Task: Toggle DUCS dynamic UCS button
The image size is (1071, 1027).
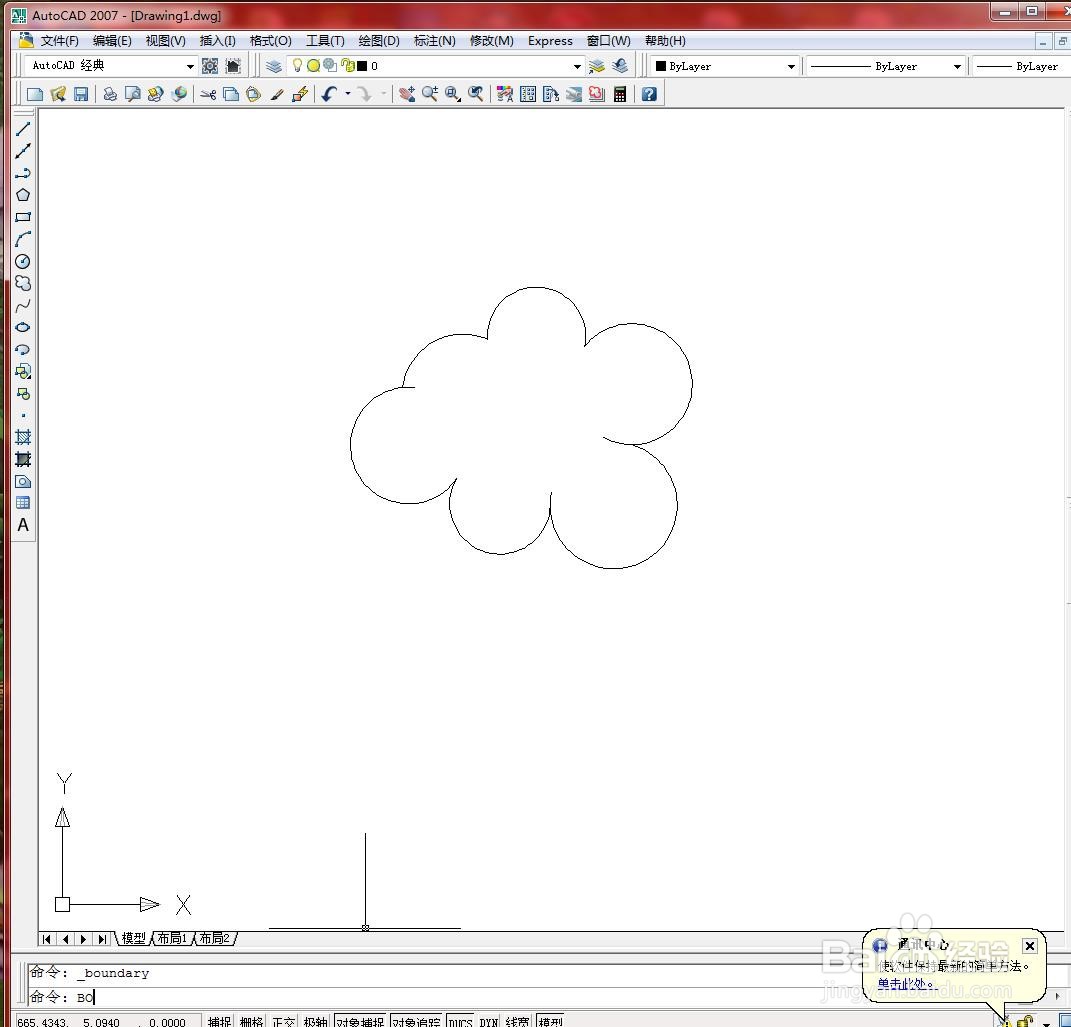Action: point(460,1022)
